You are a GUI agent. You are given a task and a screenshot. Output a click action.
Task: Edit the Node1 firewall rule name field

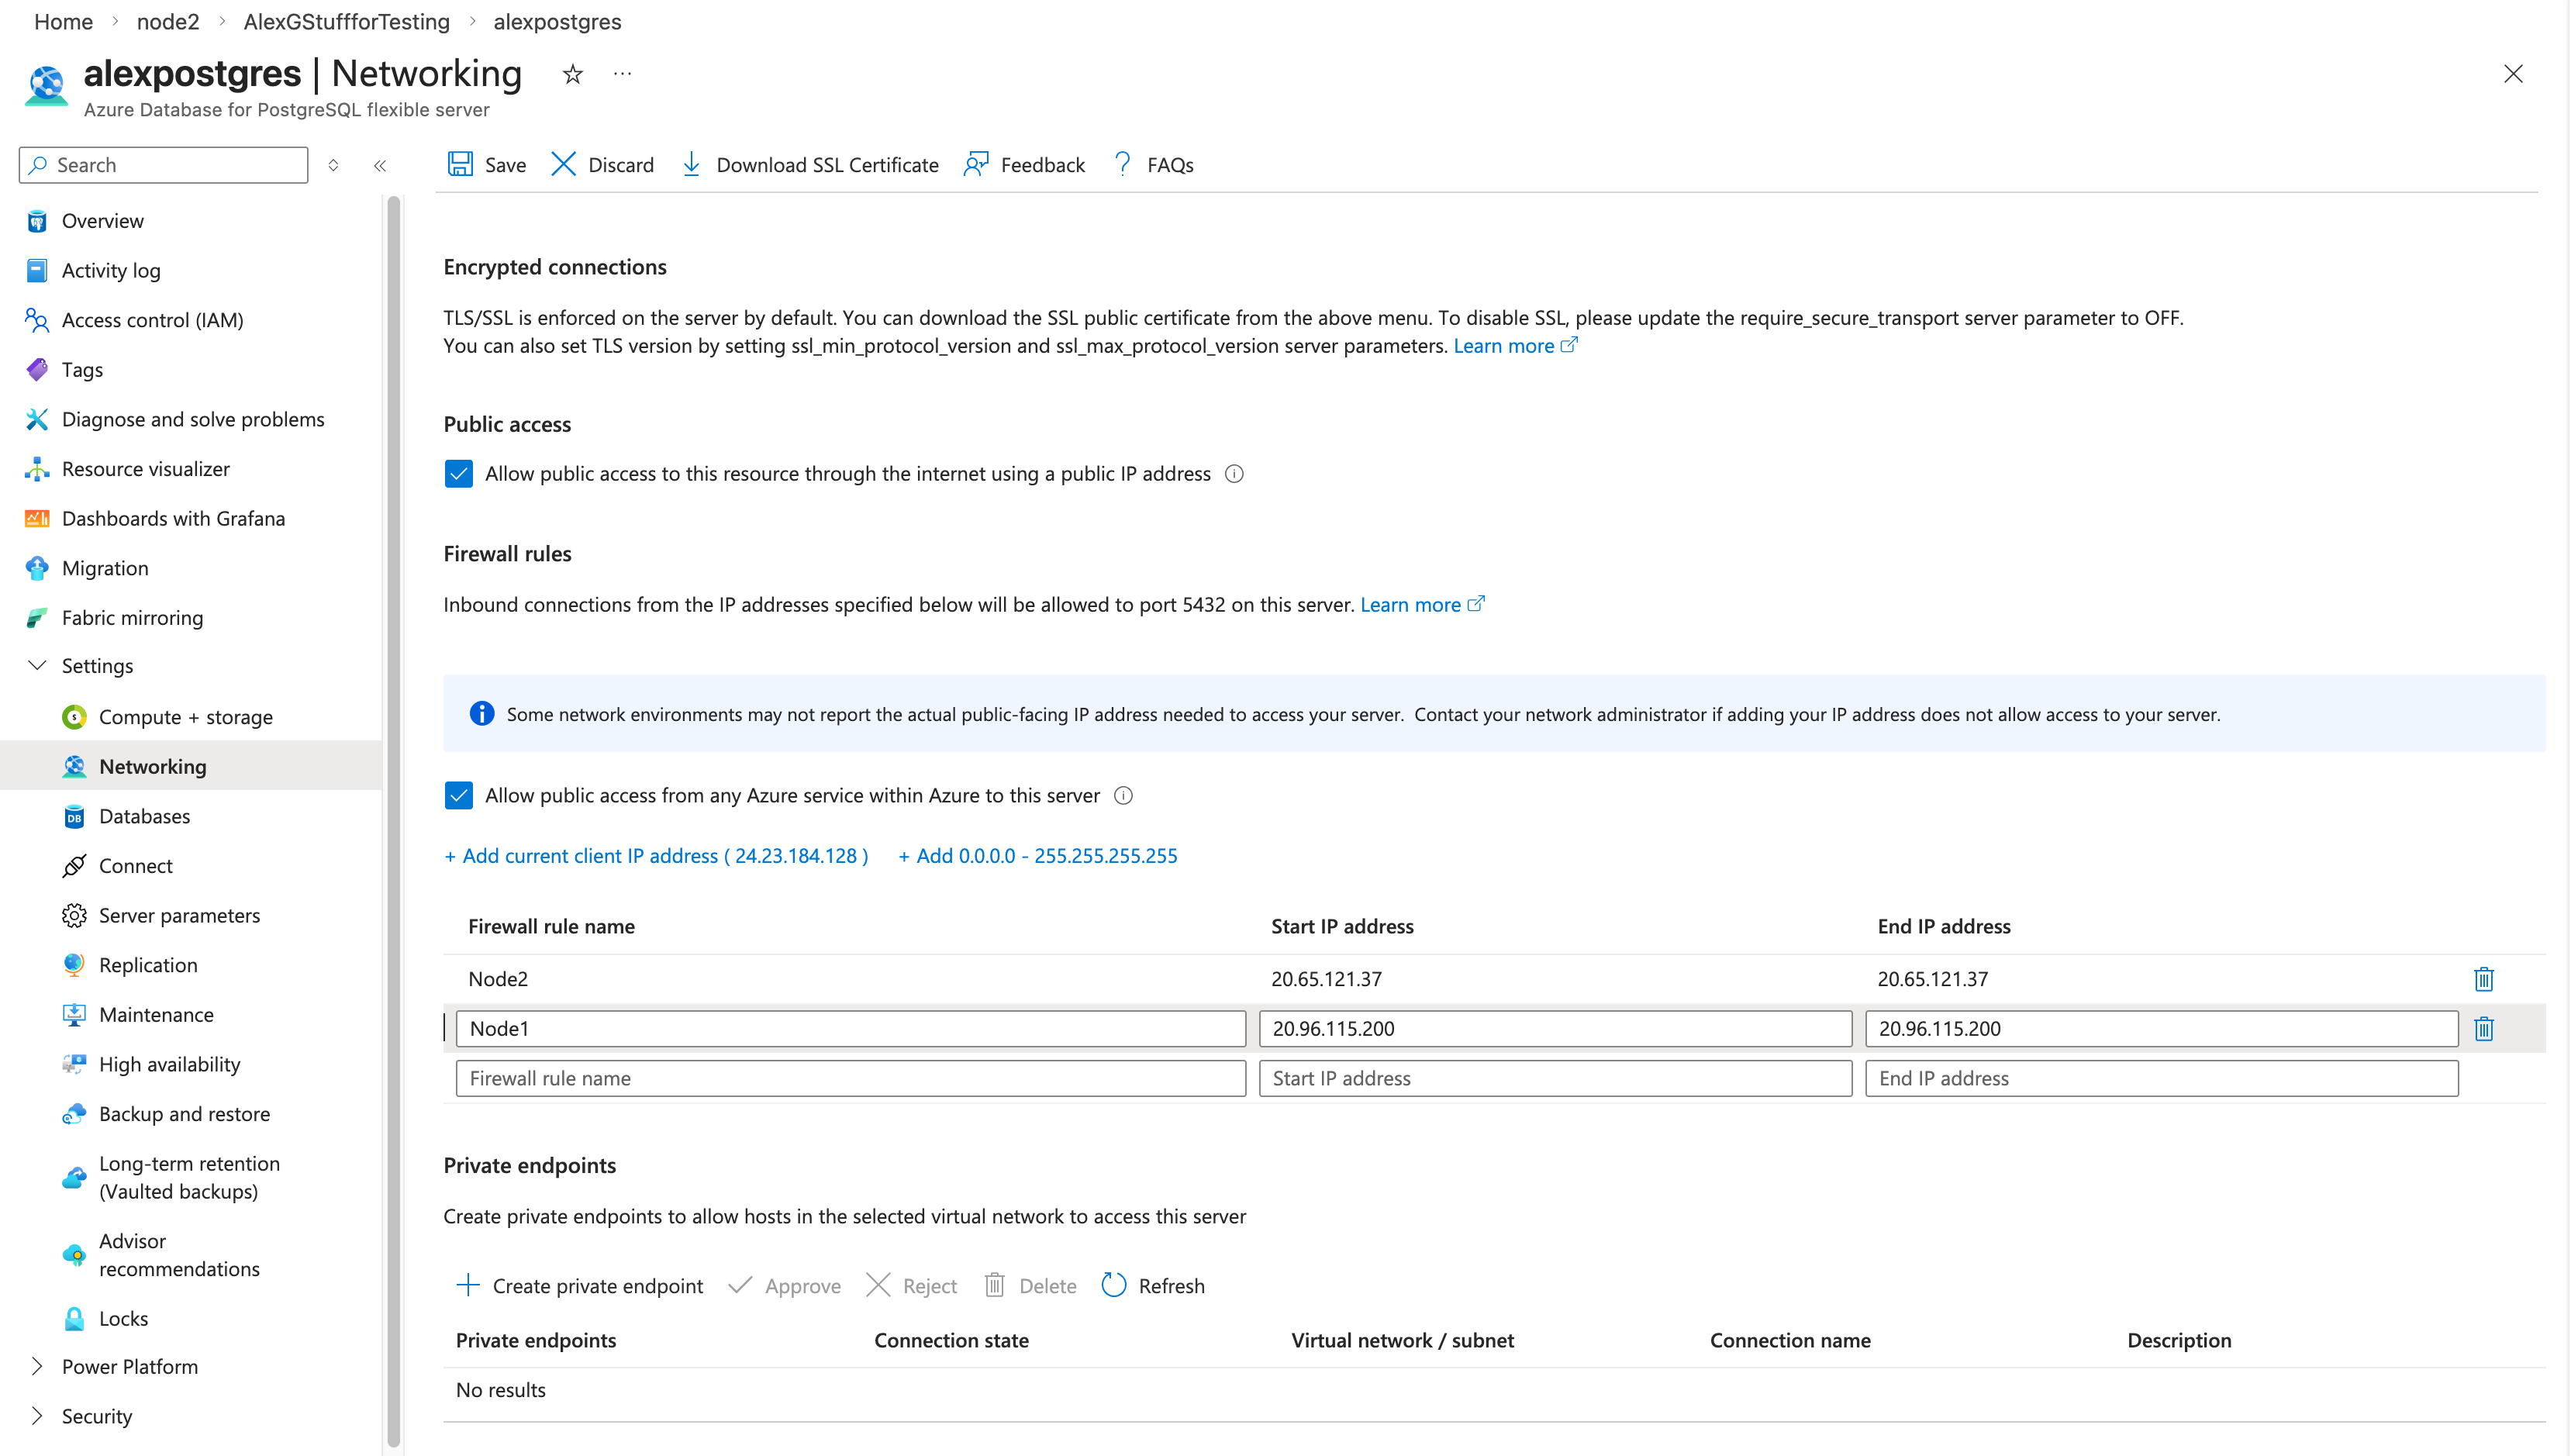[851, 1029]
